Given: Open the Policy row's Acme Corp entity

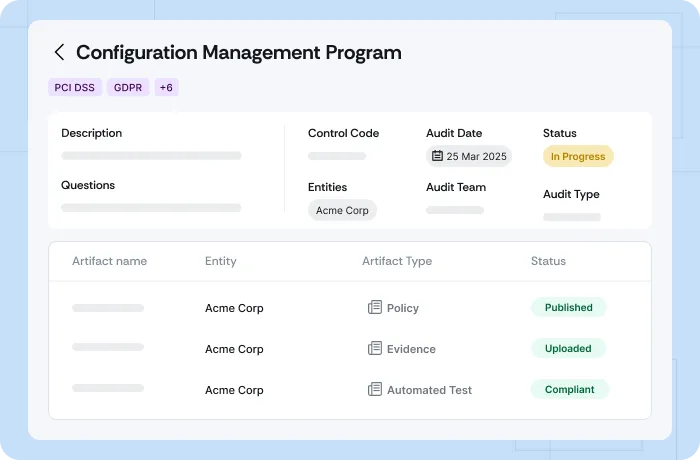Looking at the screenshot, I should 234,308.
